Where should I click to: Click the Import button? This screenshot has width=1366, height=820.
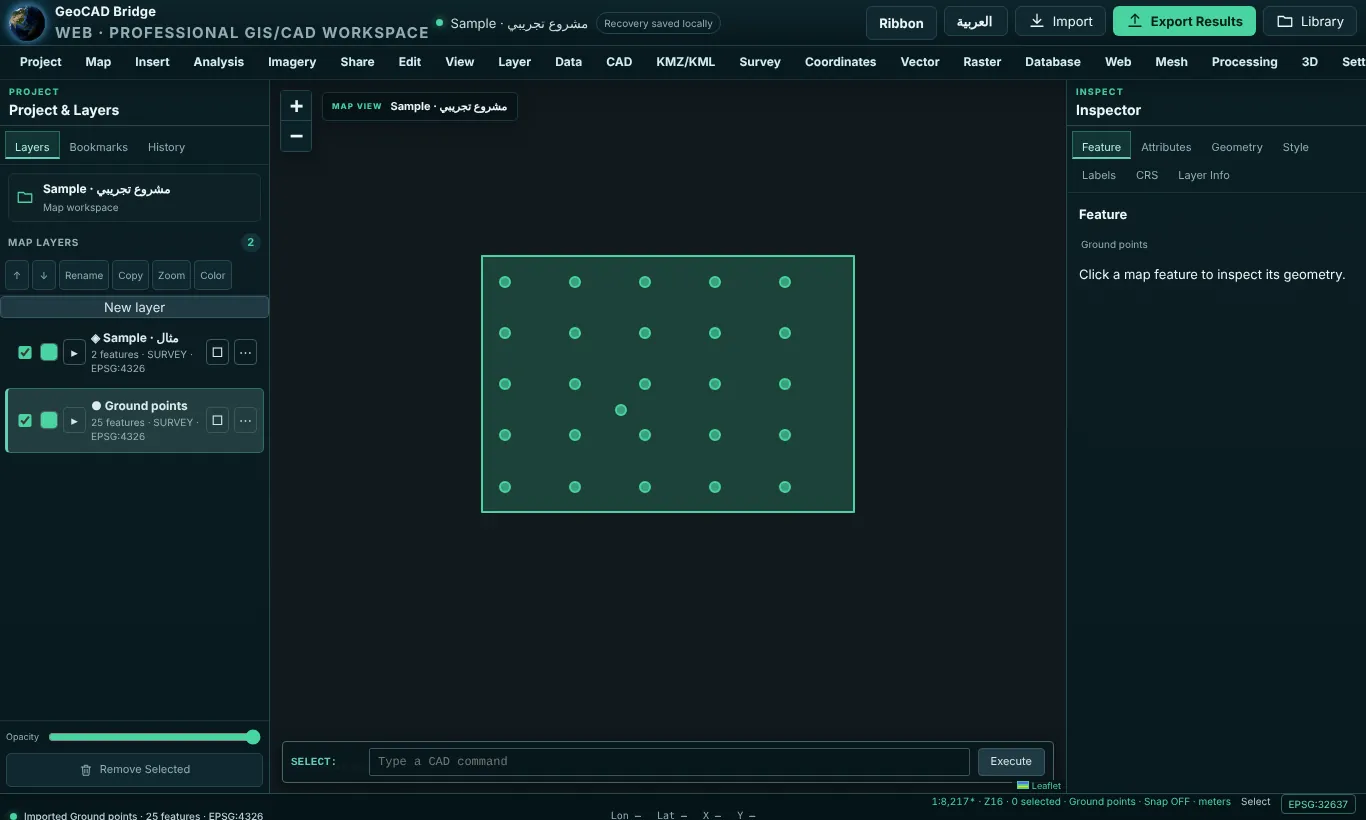[1060, 21]
